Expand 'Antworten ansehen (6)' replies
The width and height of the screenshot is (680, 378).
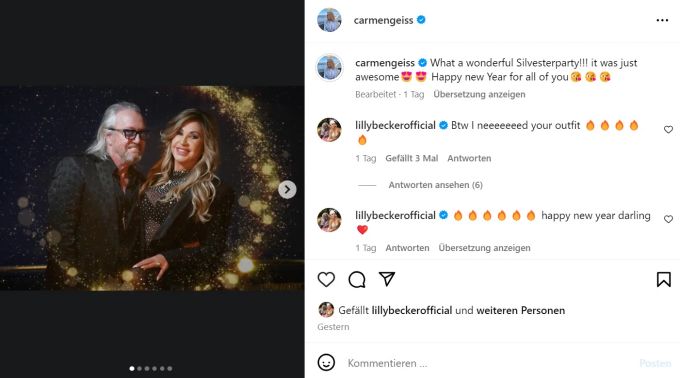click(x=435, y=185)
